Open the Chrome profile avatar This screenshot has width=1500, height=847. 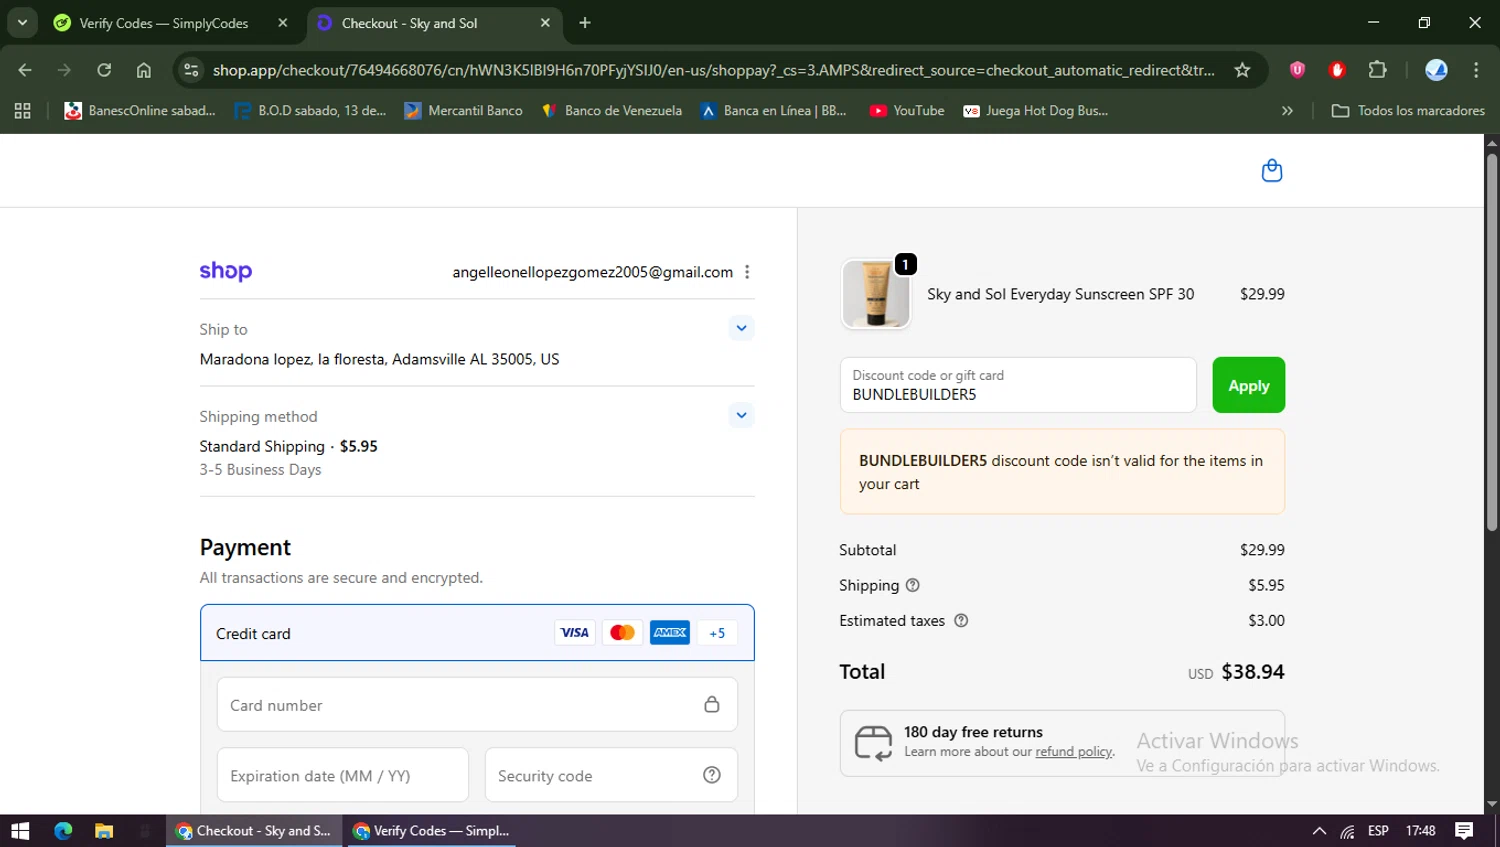tap(1436, 70)
